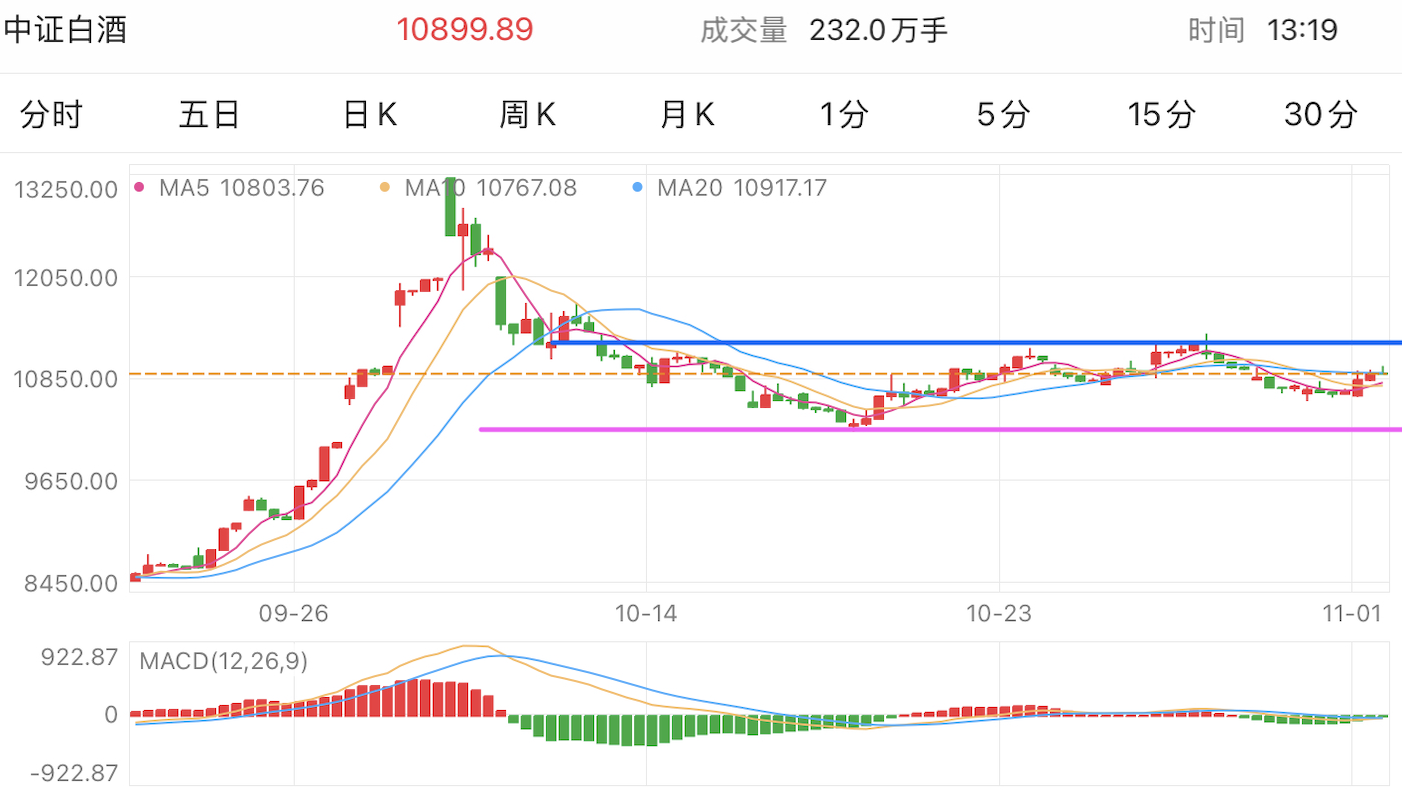Open the 五日 chart tab
The width and height of the screenshot is (1402, 792).
click(210, 115)
